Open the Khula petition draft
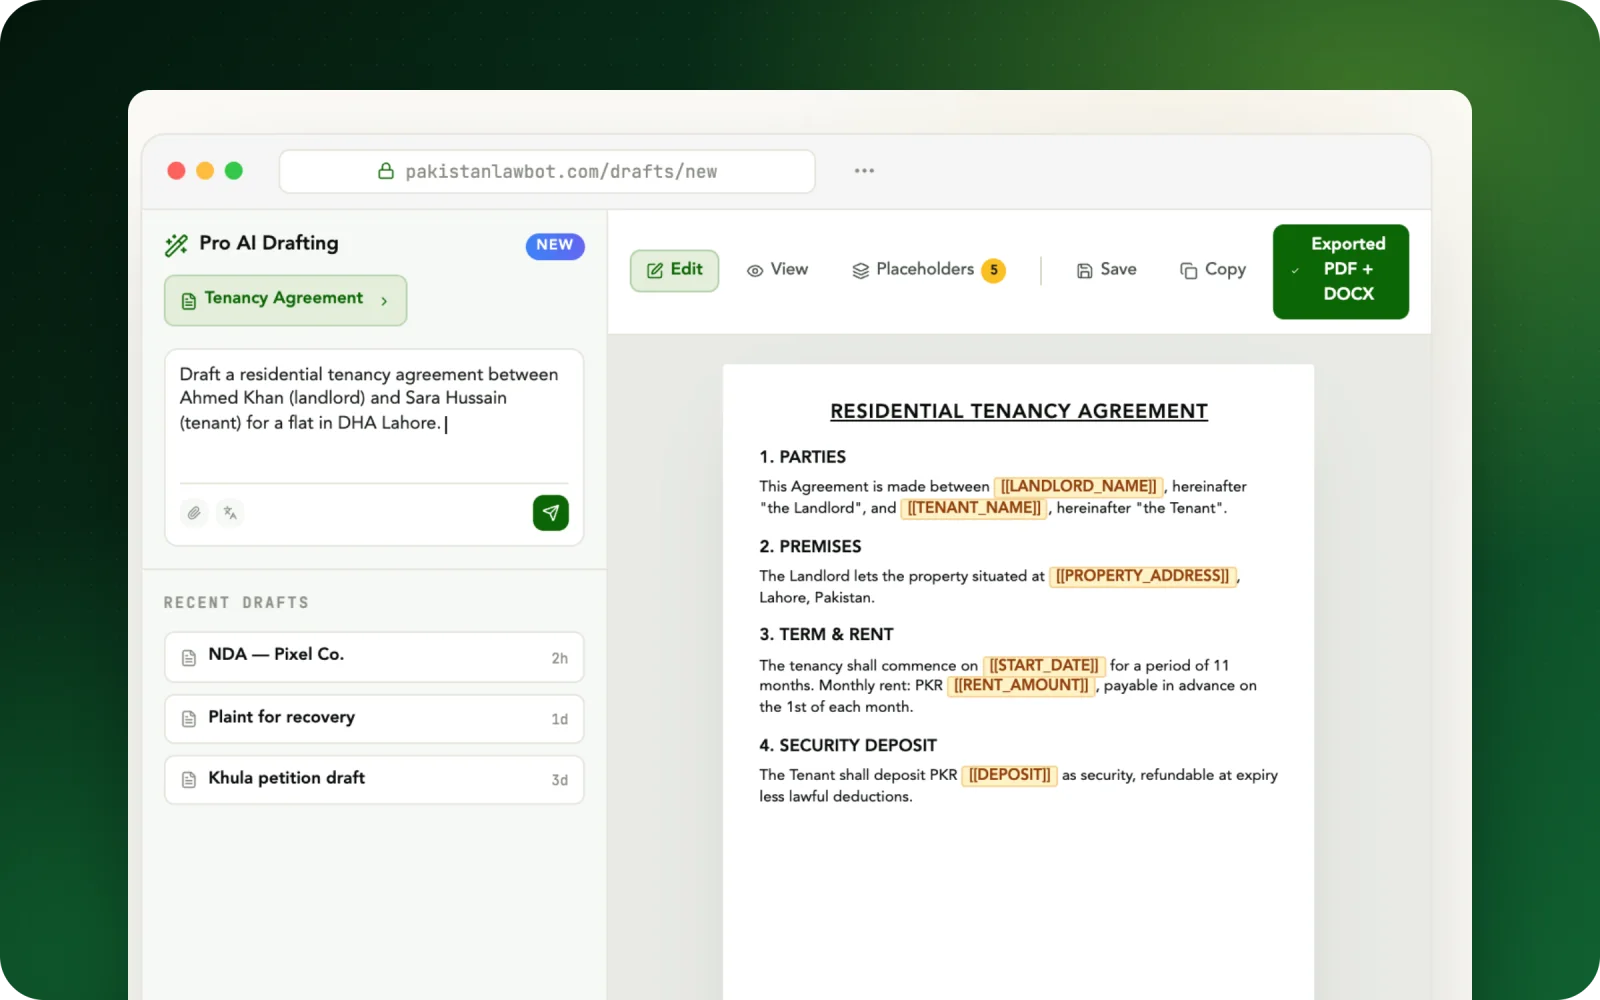1600x1000 pixels. (374, 780)
